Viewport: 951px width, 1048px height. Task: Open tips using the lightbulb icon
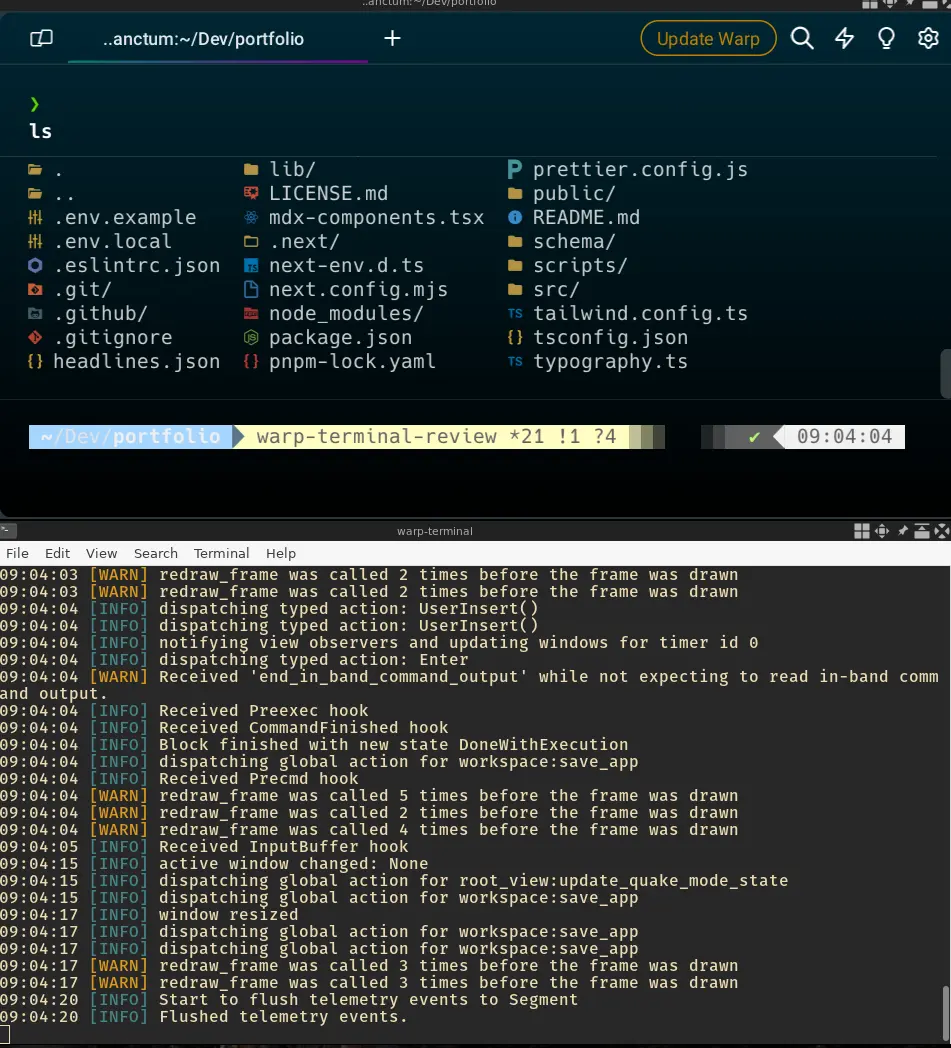tap(886, 37)
